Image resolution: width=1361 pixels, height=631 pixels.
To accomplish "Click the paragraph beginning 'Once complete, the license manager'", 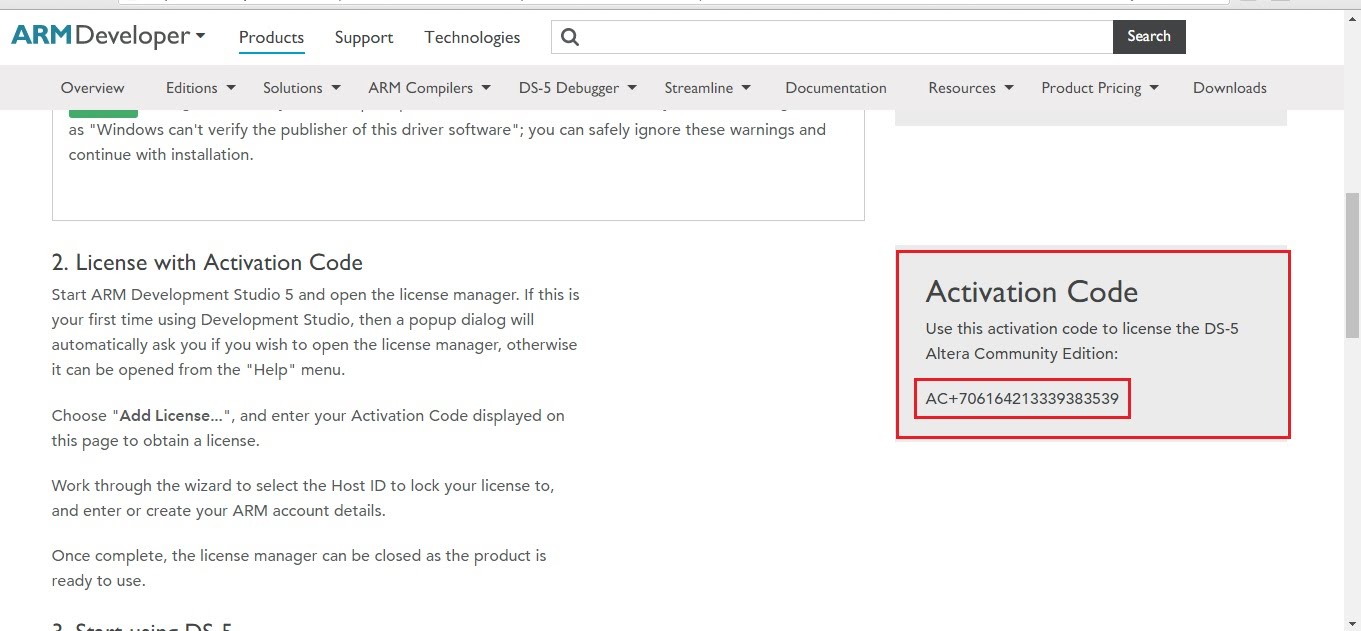I will coord(299,568).
